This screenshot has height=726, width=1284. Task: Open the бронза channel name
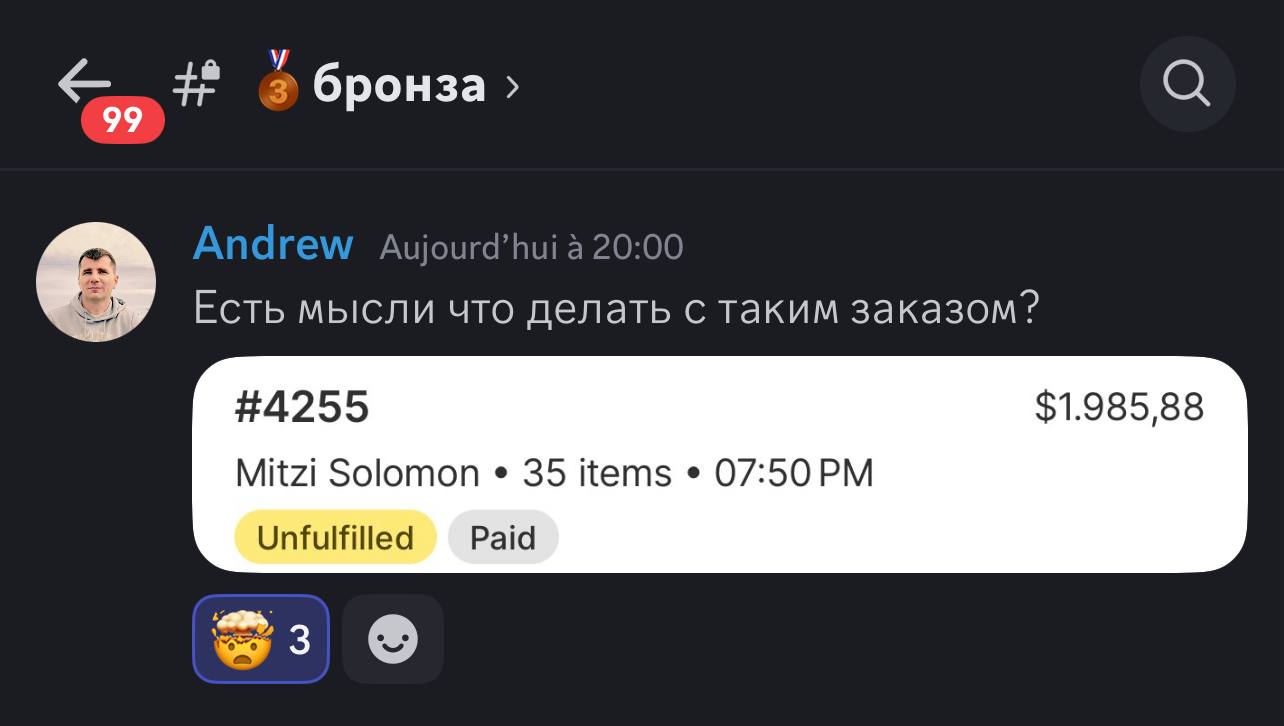coord(399,86)
